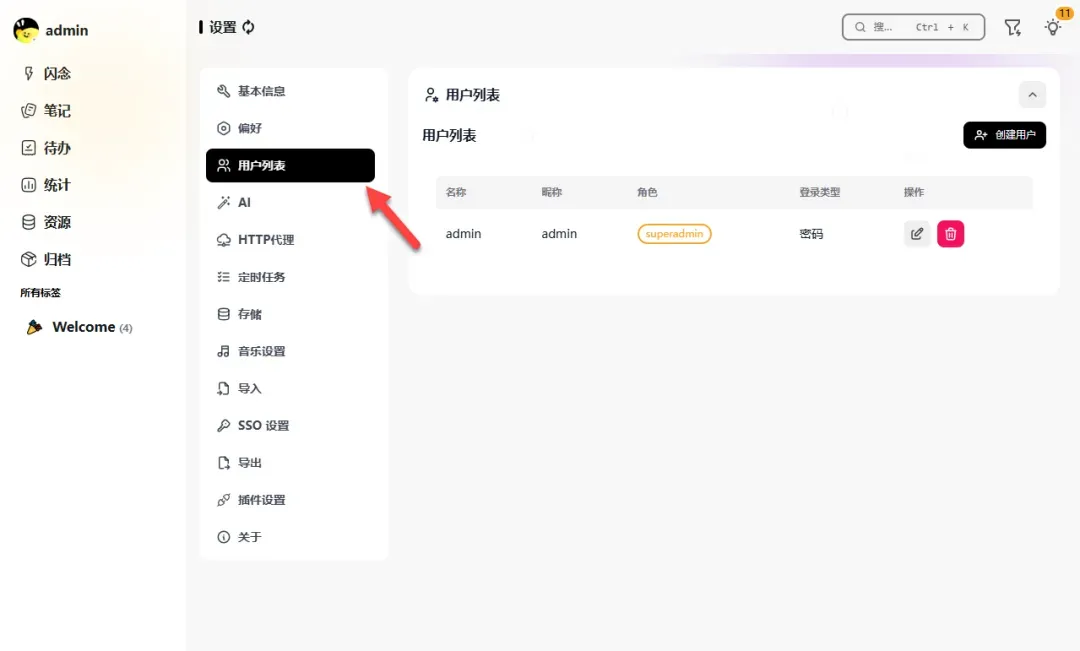Click the Welcome tag

click(83, 327)
